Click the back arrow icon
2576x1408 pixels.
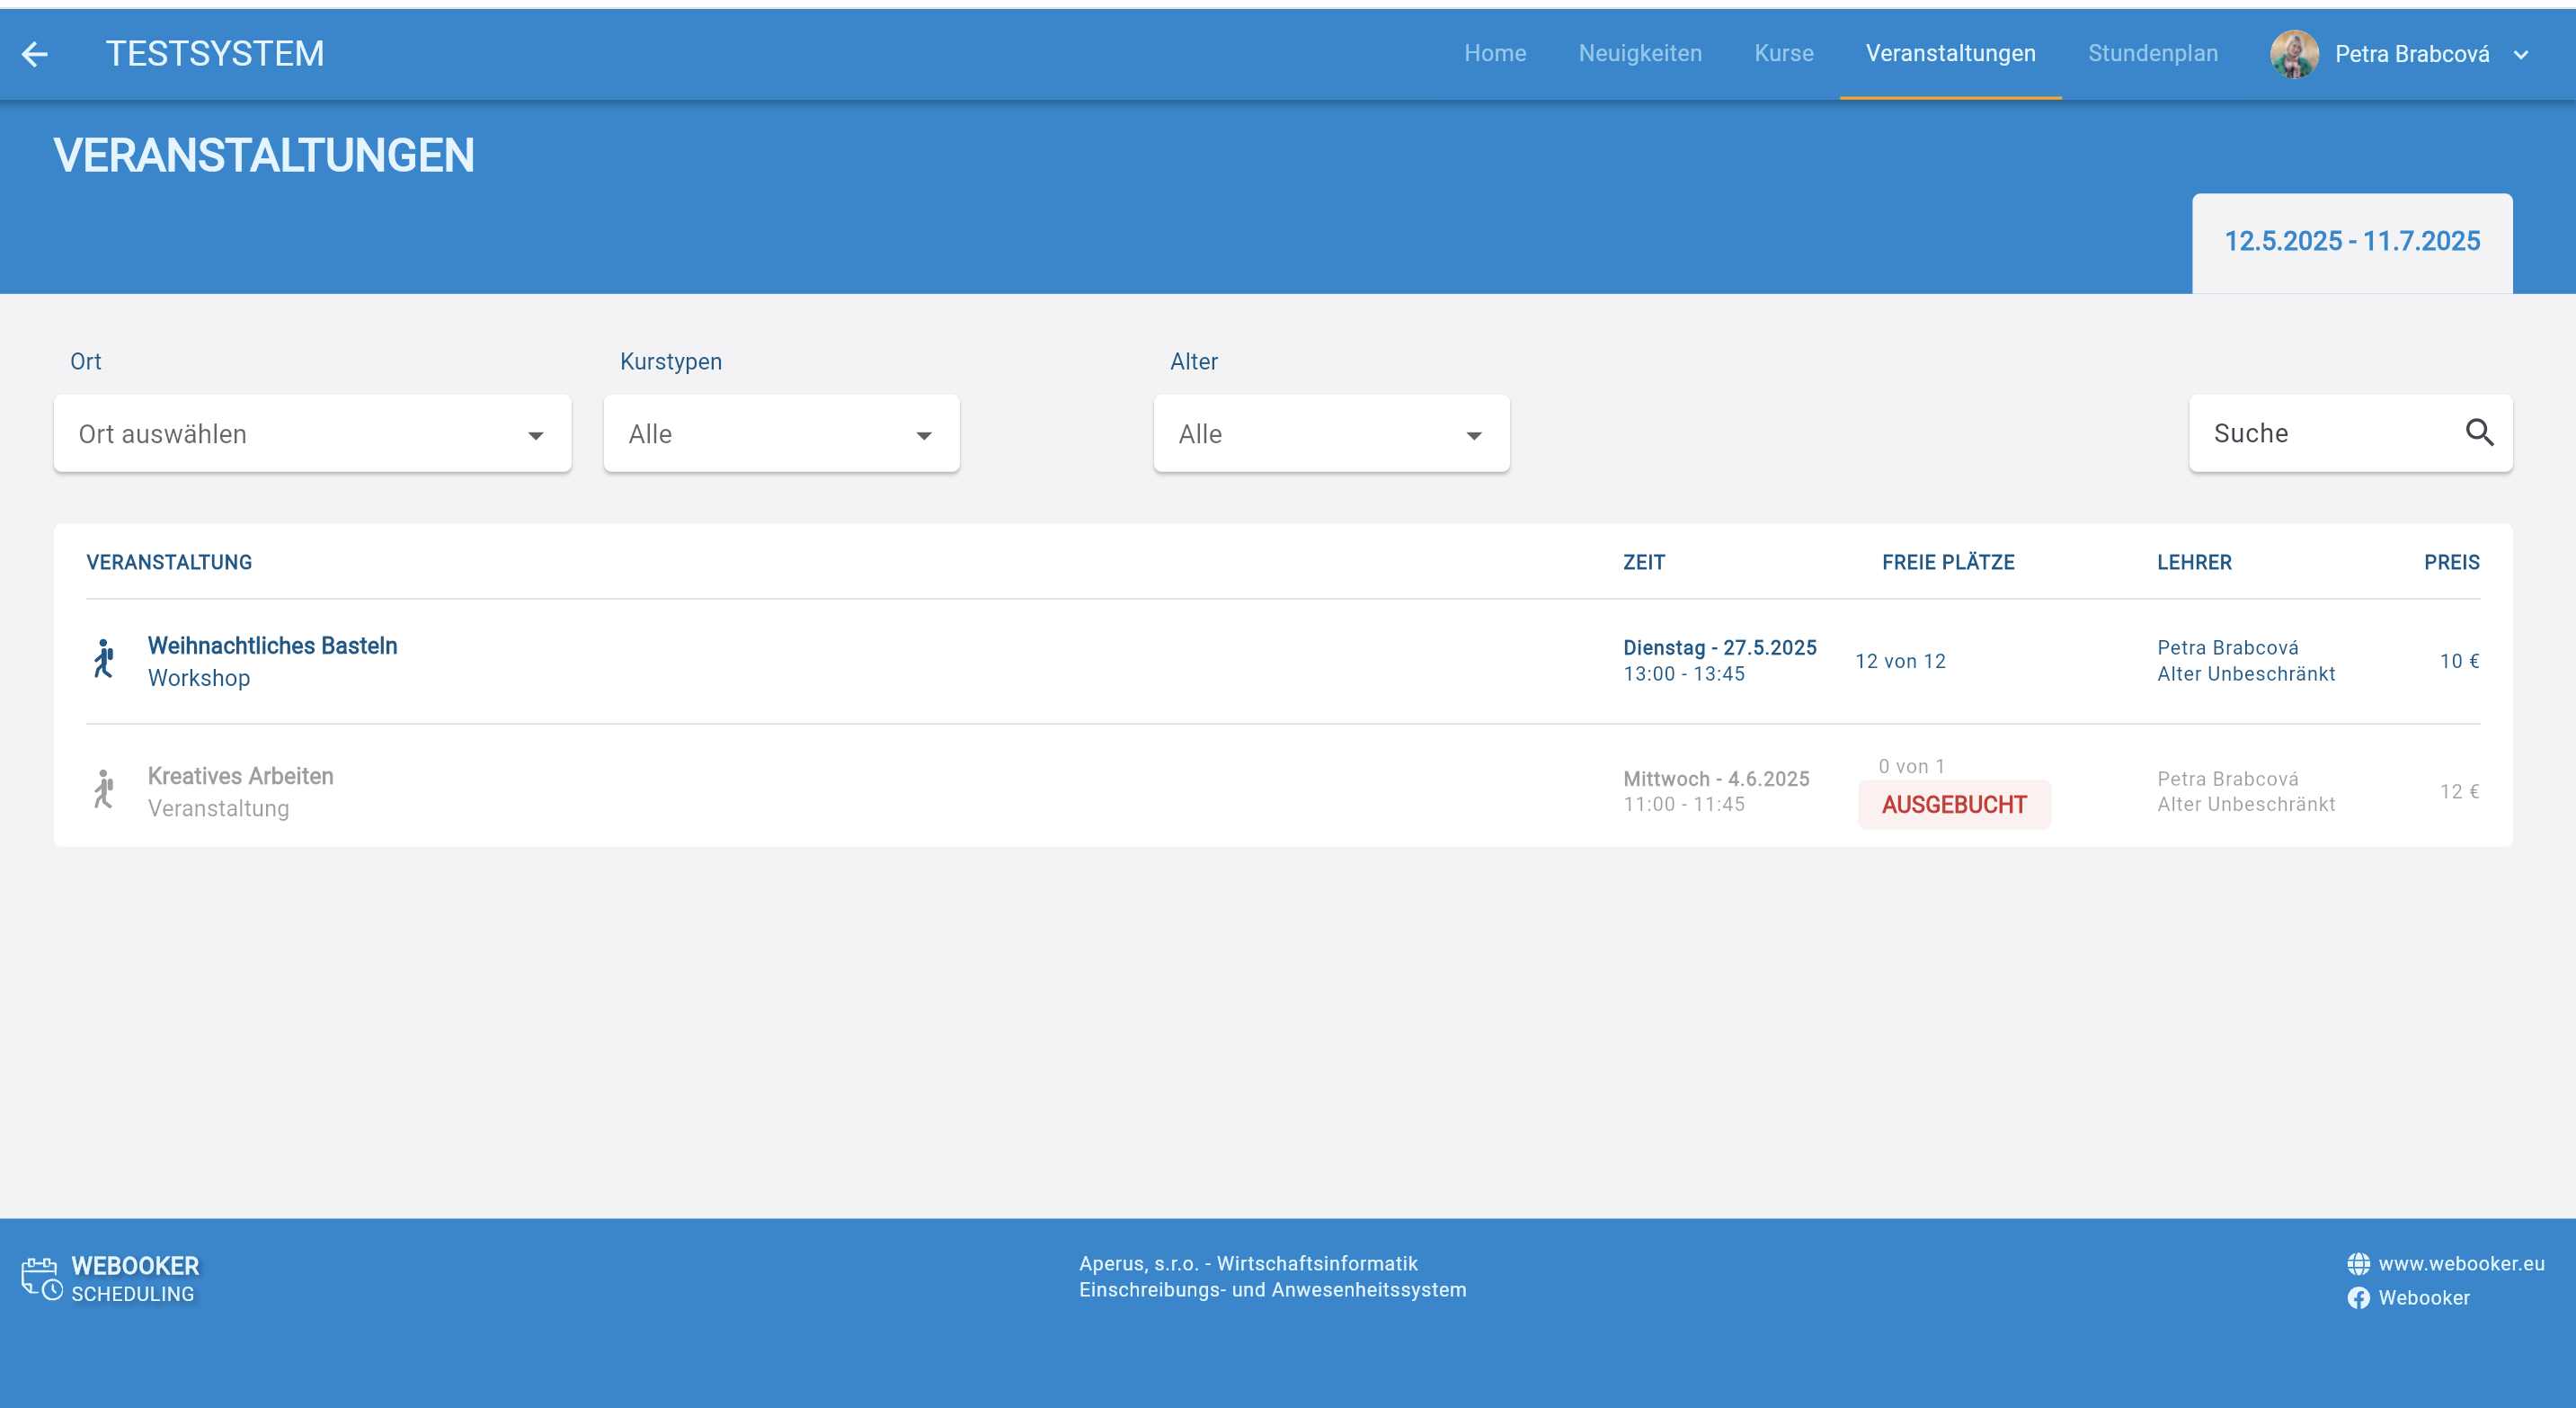[x=35, y=54]
